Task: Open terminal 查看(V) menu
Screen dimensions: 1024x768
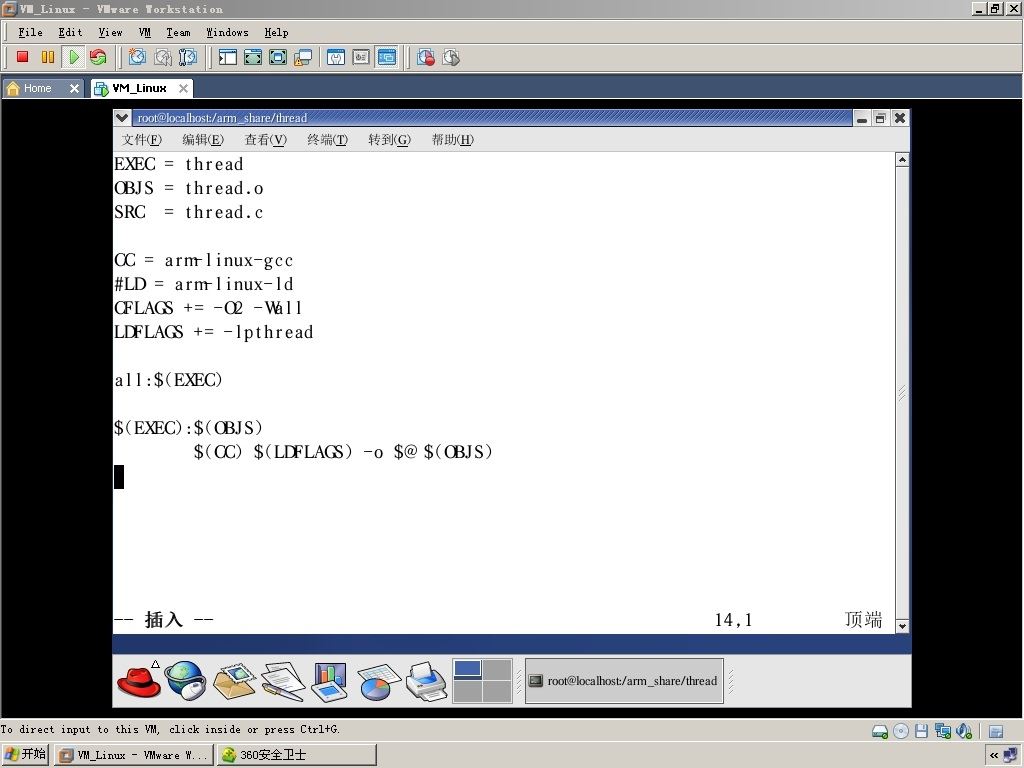Action: click(265, 140)
